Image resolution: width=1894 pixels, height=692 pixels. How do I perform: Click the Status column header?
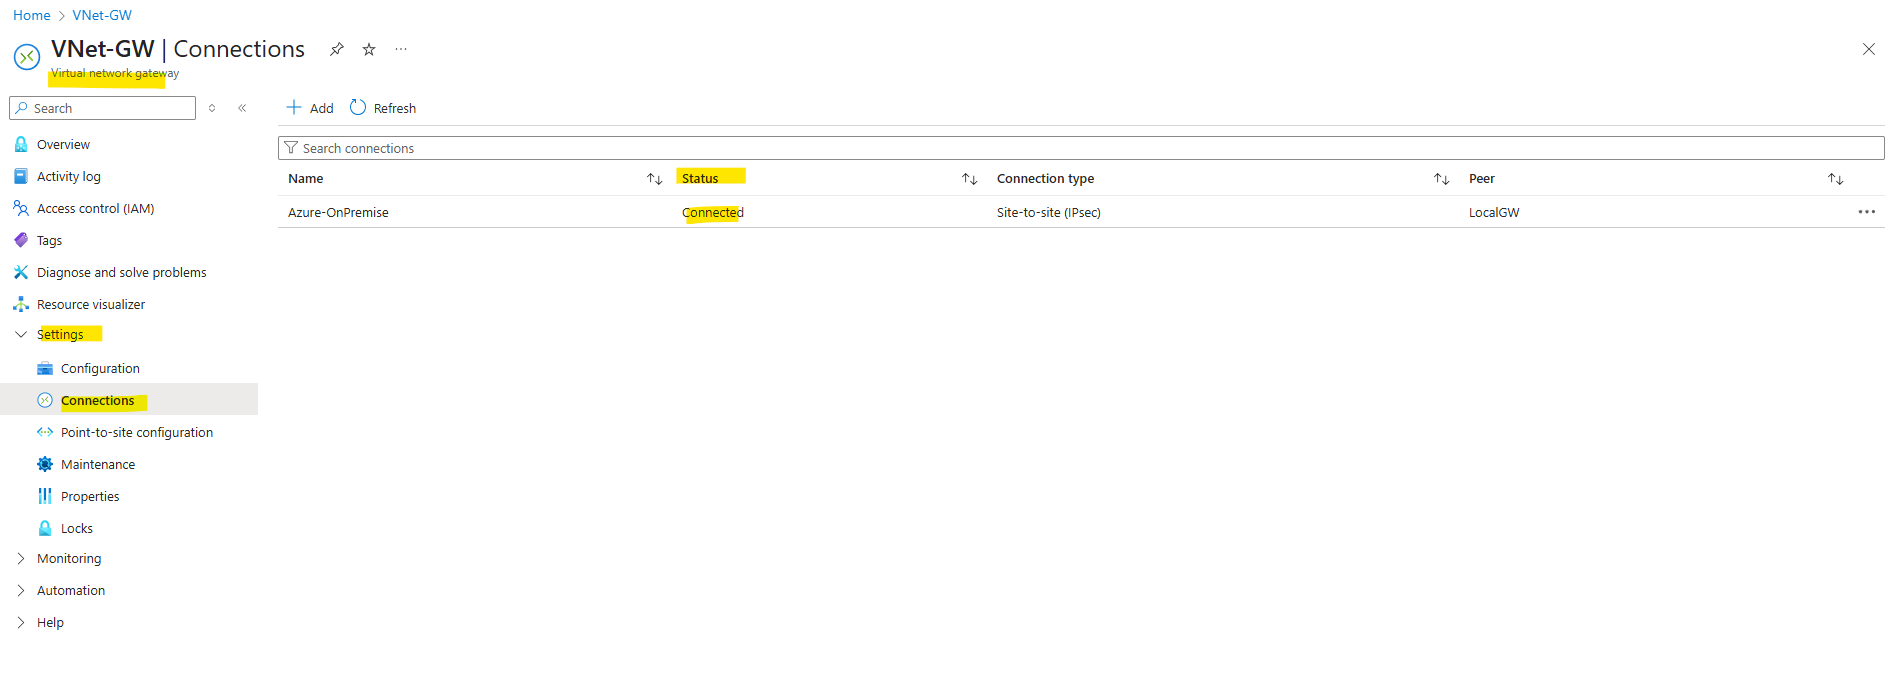700,179
